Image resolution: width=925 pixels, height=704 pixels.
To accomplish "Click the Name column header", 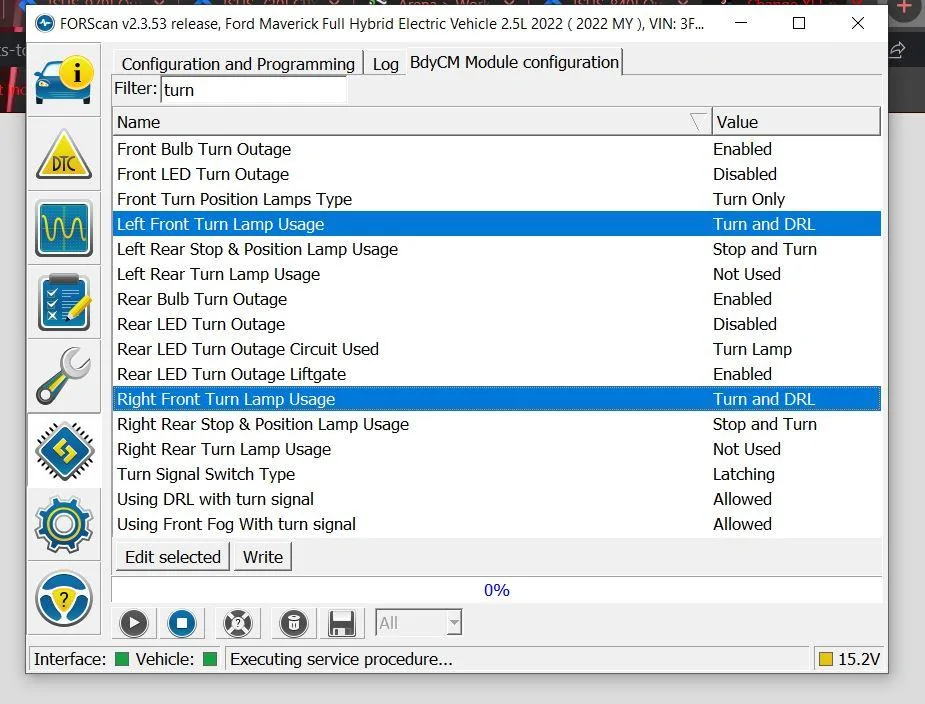I will [412, 122].
